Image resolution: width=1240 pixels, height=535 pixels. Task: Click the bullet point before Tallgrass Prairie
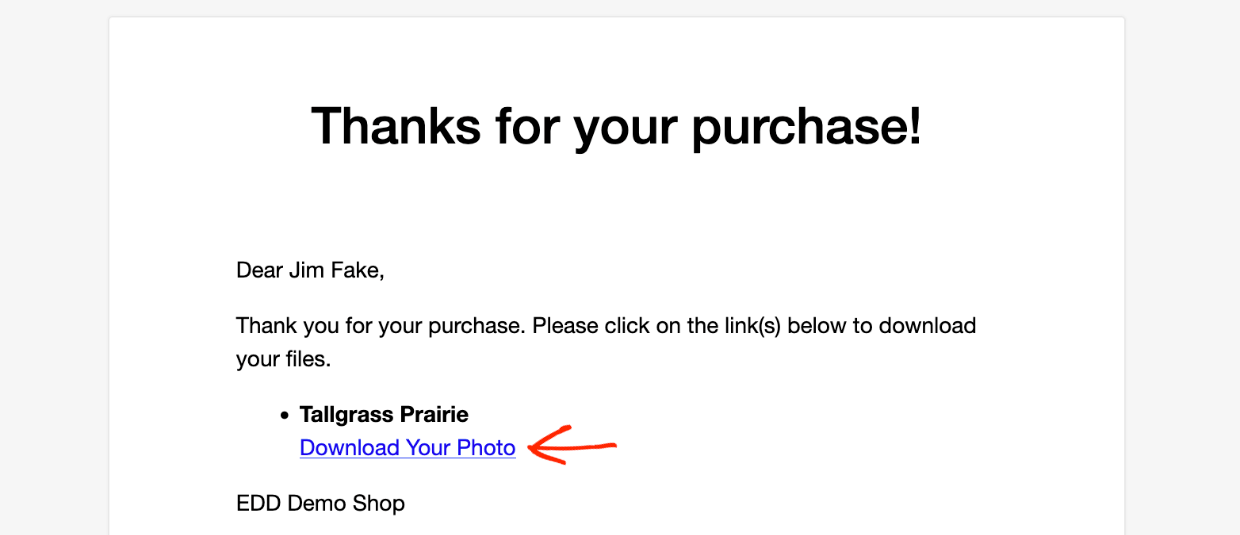coord(284,415)
